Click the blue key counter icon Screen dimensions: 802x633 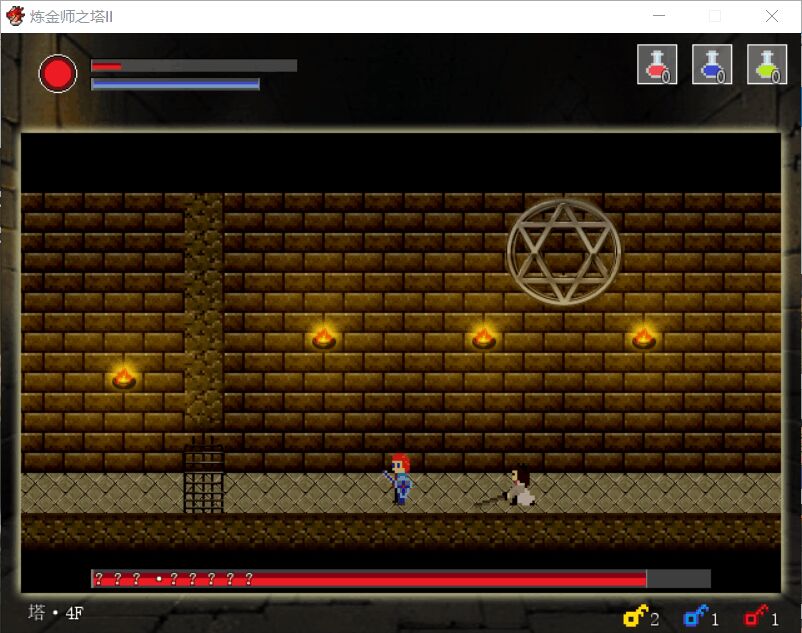click(x=696, y=616)
